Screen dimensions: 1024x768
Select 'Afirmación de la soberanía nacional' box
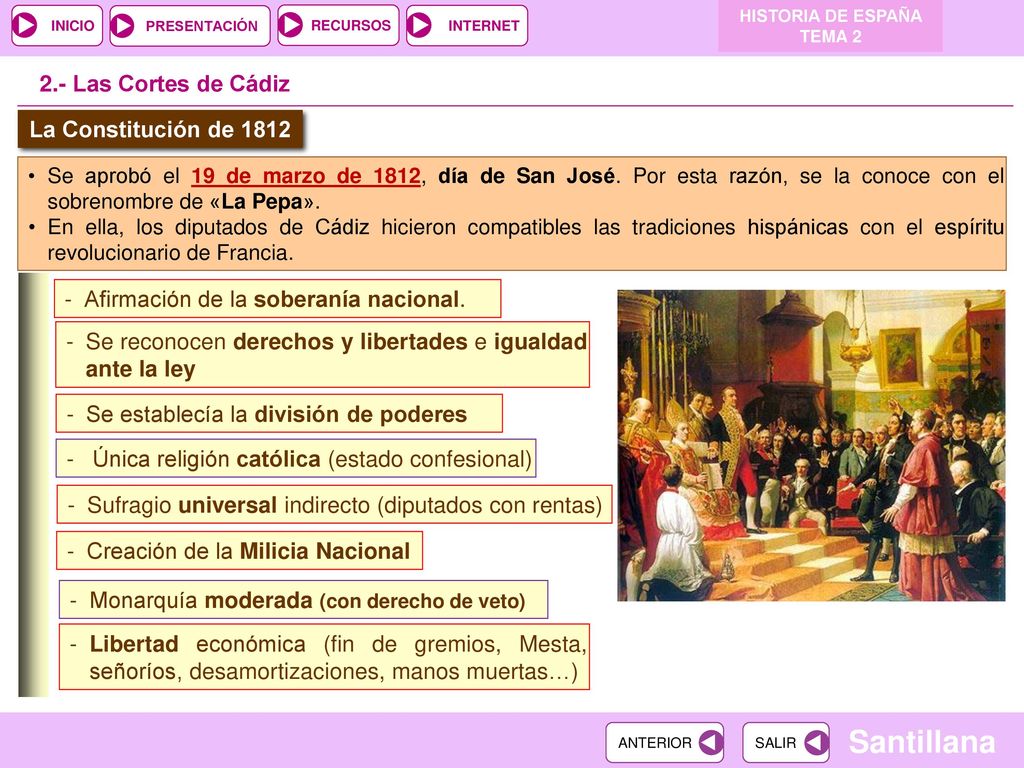tap(278, 299)
